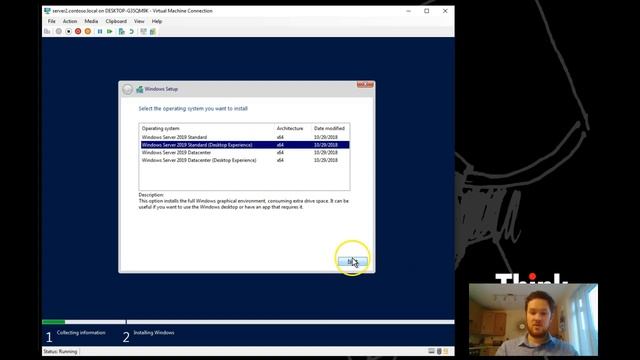Image resolution: width=640 pixels, height=360 pixels.
Task: Open the Media menu
Action: coord(91,21)
